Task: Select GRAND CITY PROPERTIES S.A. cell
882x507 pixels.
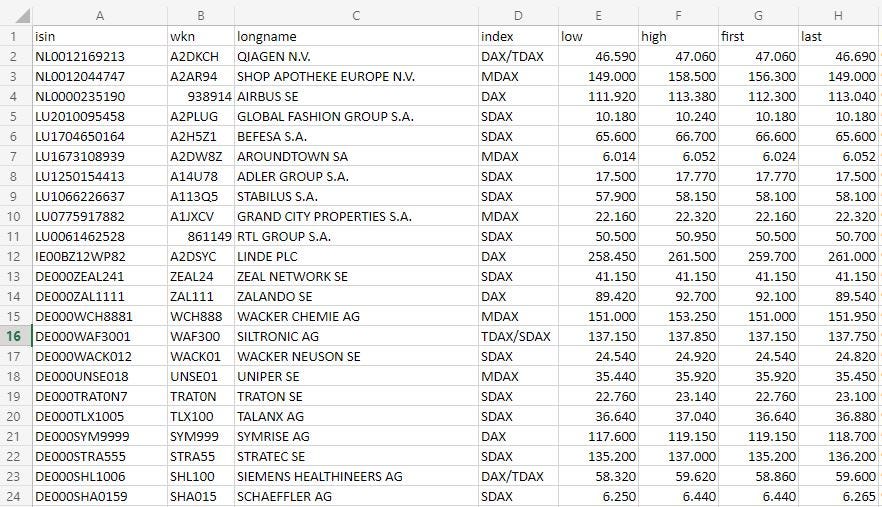Action: click(x=356, y=216)
